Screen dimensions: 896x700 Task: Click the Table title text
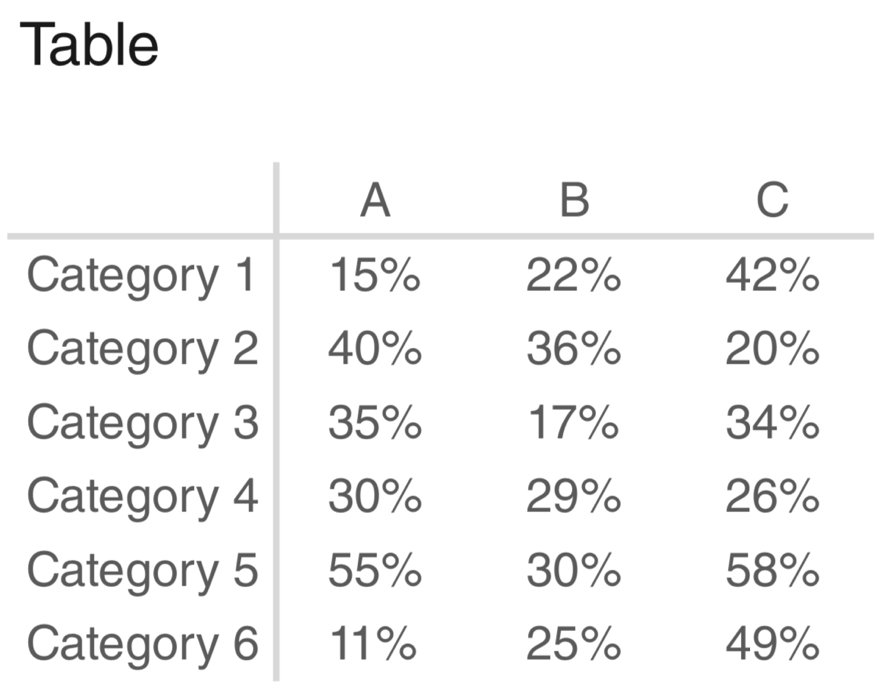[89, 45]
